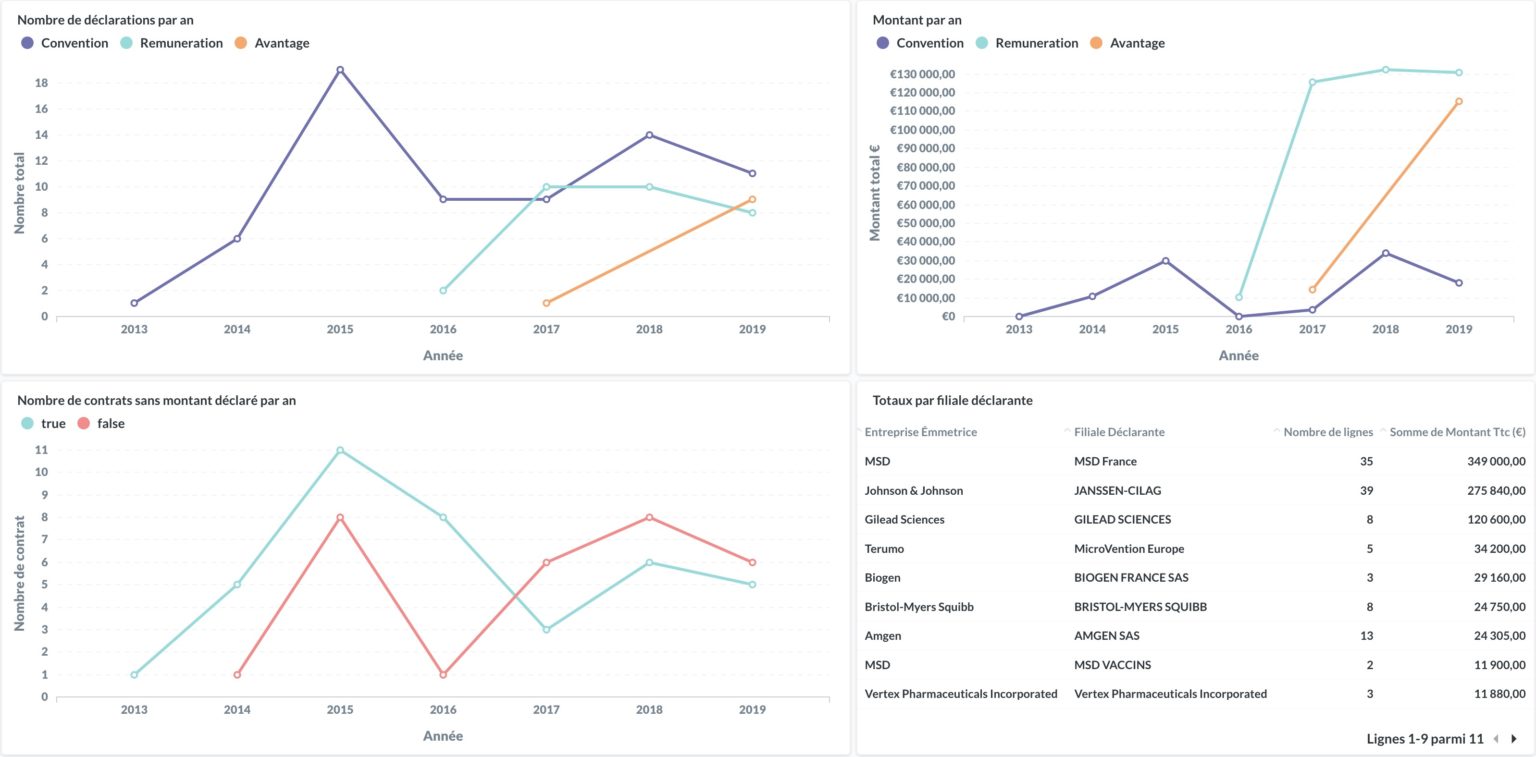Toggle Remuneration series in the Nombre de déclarations legend
This screenshot has width=1536, height=757.
[172, 43]
